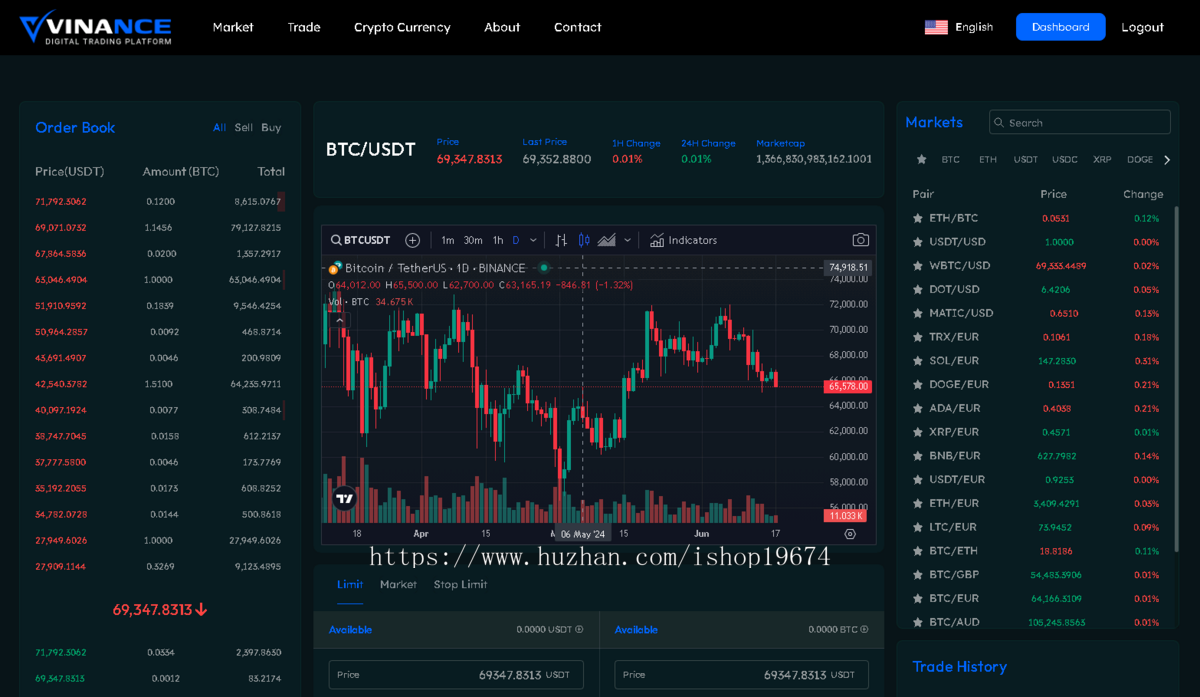Open the BTCUSDT symbol search in the chart
Screen dimensions: 1200x697
tap(361, 240)
